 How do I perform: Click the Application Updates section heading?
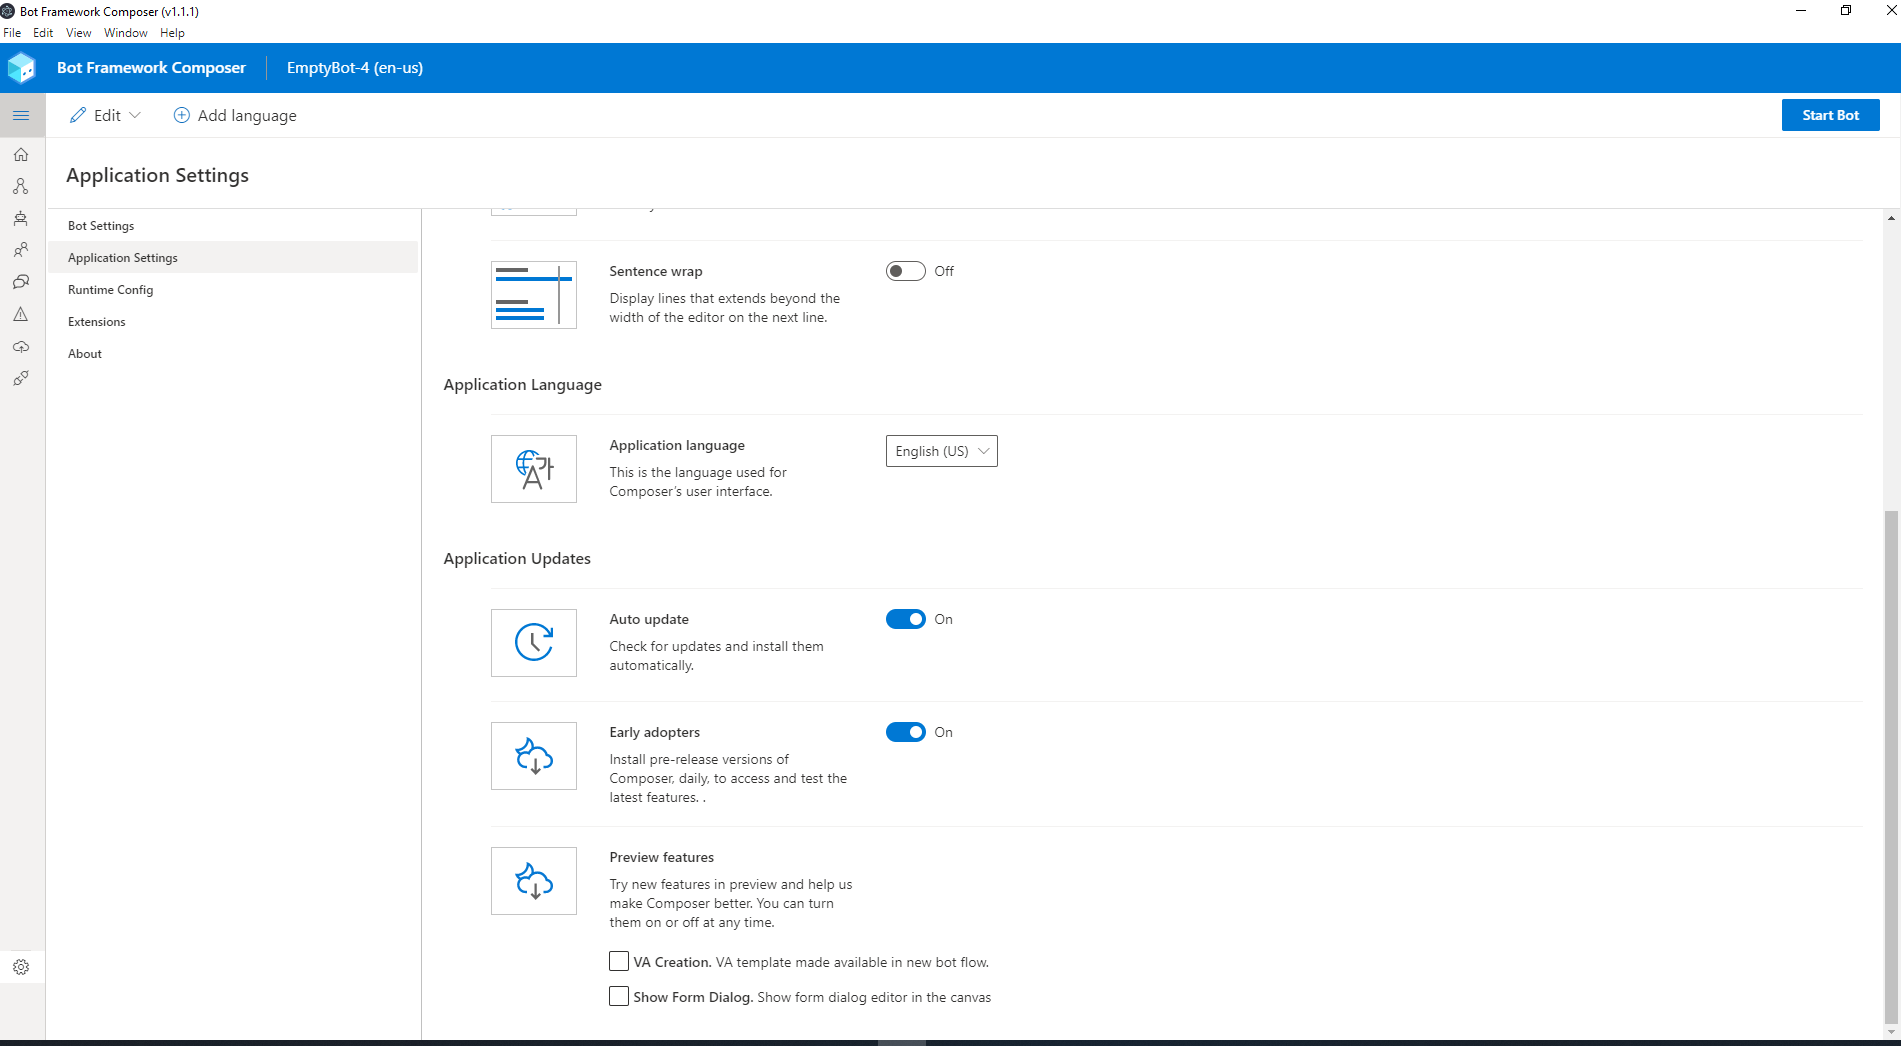(517, 558)
